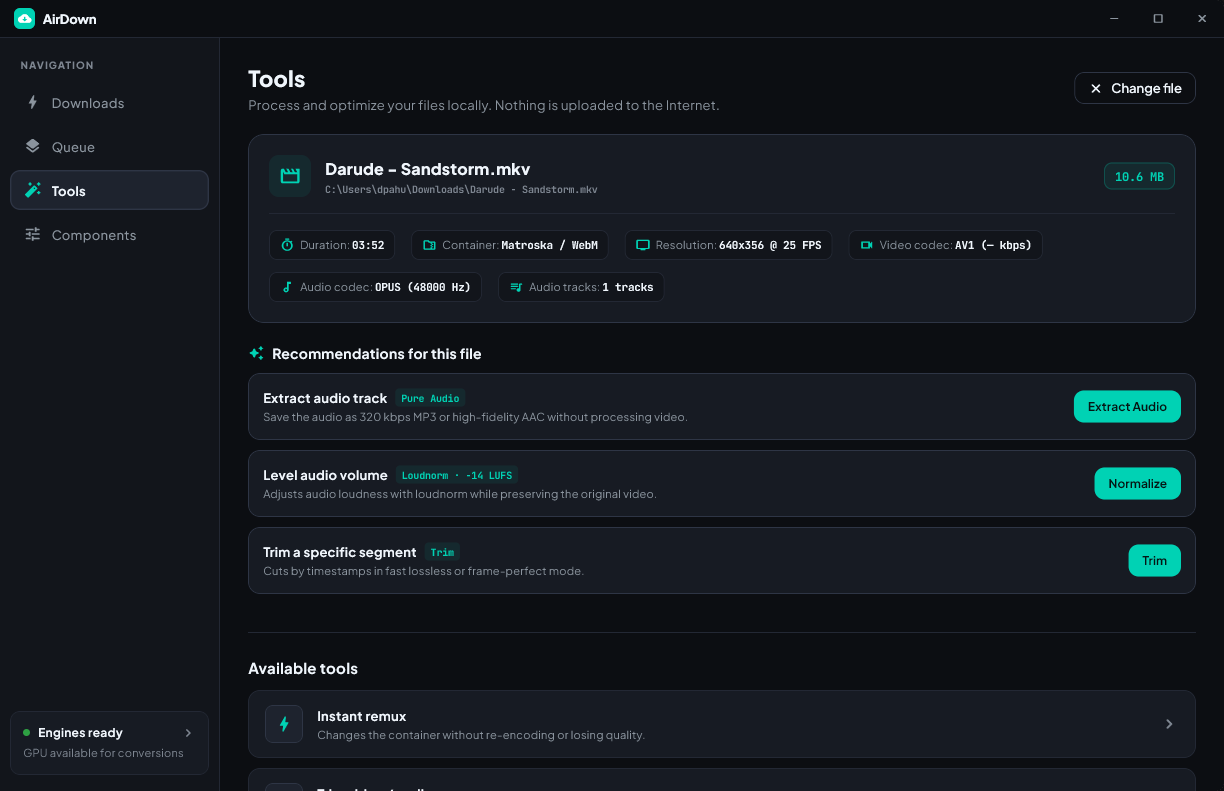Viewport: 1224px width, 791px height.
Task: Click the Loudnorm -14 LUFS tag
Action: click(x=457, y=475)
